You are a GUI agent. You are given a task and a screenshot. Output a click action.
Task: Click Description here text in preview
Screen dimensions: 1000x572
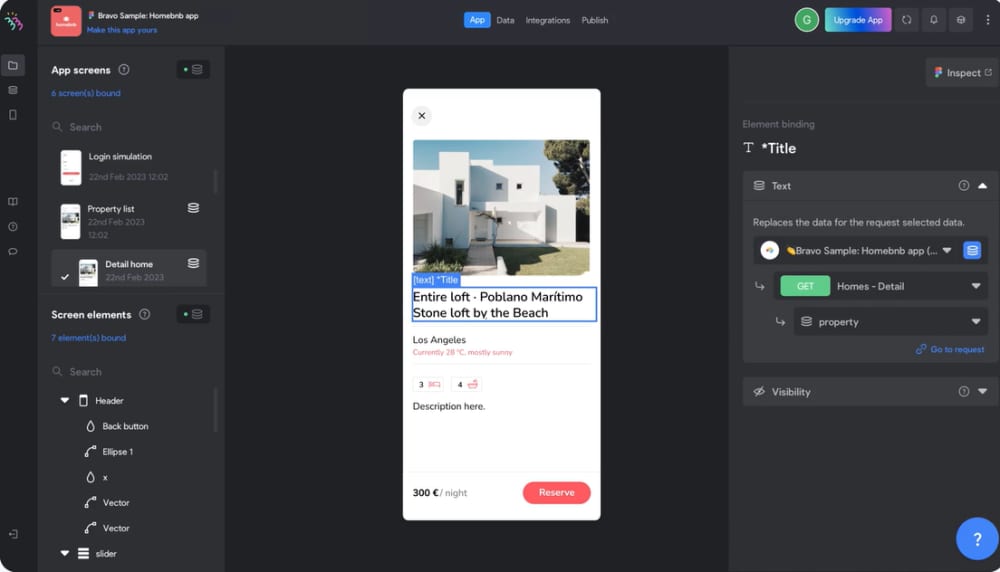448,406
